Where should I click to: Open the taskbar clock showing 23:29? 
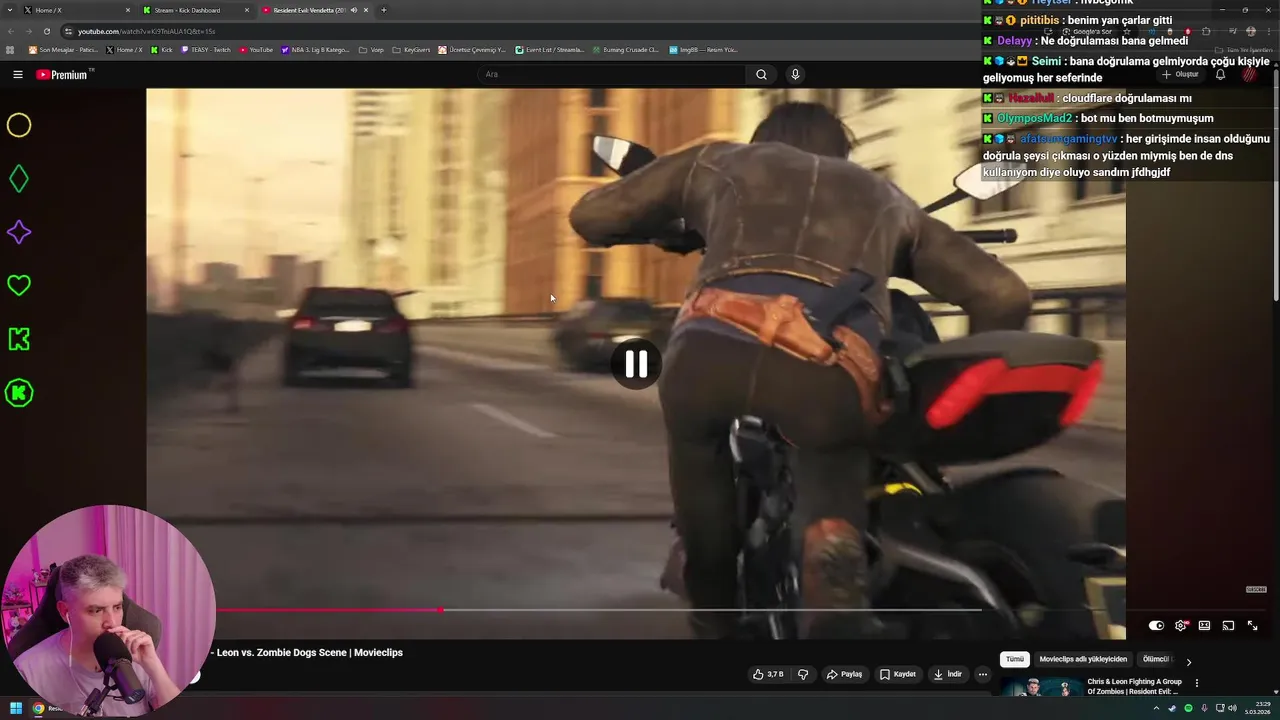(x=1256, y=708)
